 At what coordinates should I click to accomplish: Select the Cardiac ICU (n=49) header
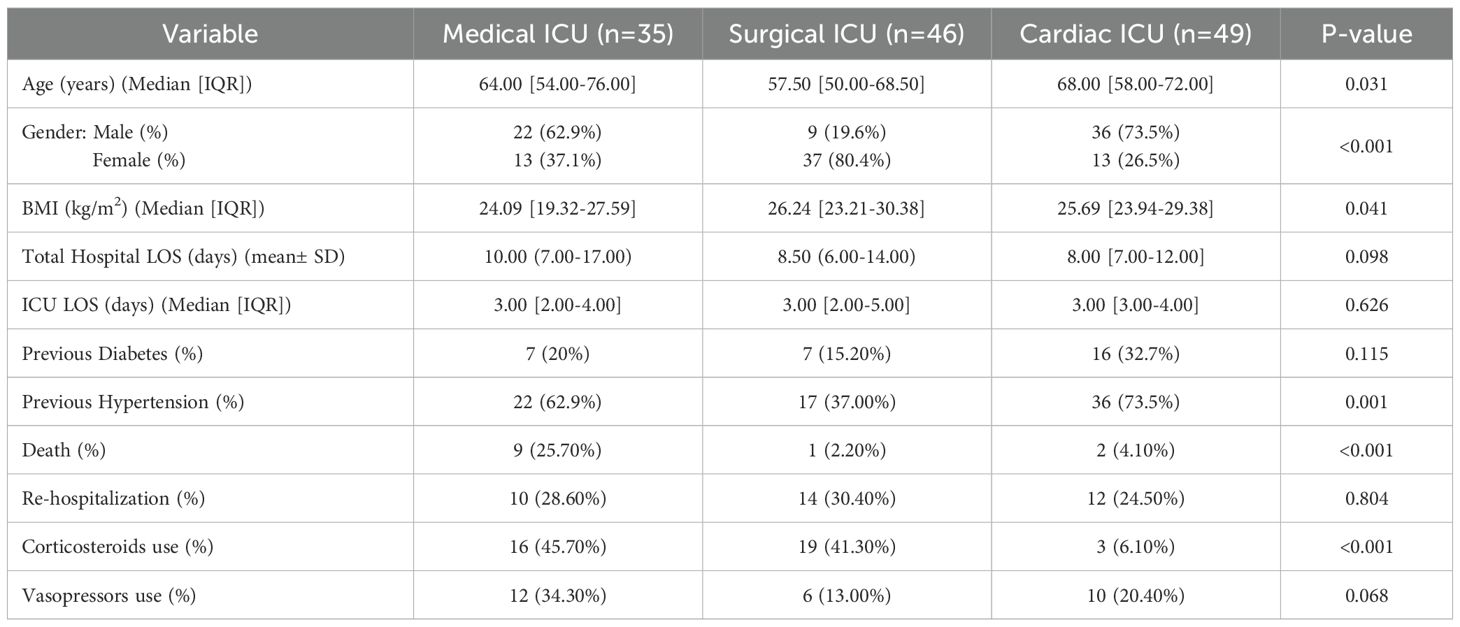pyautogui.click(x=1135, y=34)
